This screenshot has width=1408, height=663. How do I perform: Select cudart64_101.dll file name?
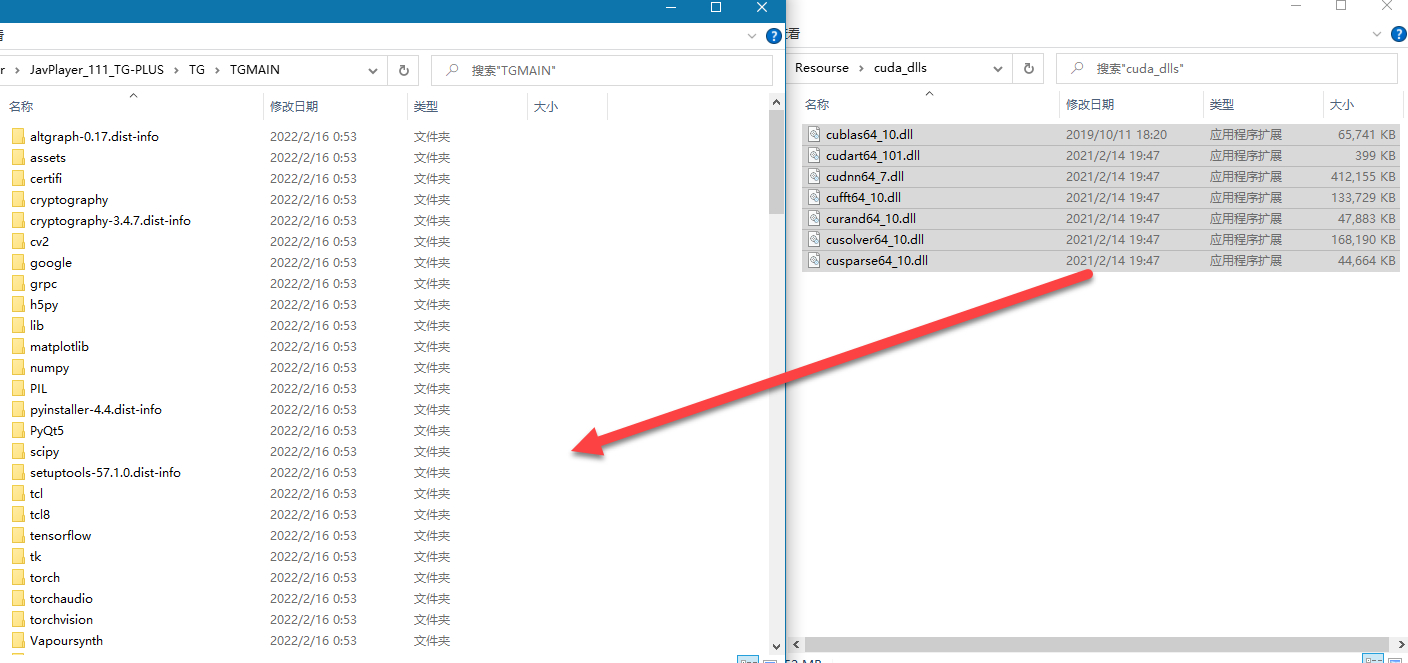[873, 155]
